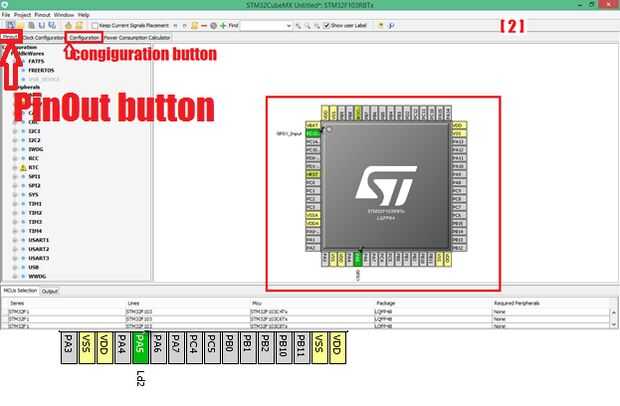
Task: Select TIM4 in the peripherals tree
Action: (35, 231)
